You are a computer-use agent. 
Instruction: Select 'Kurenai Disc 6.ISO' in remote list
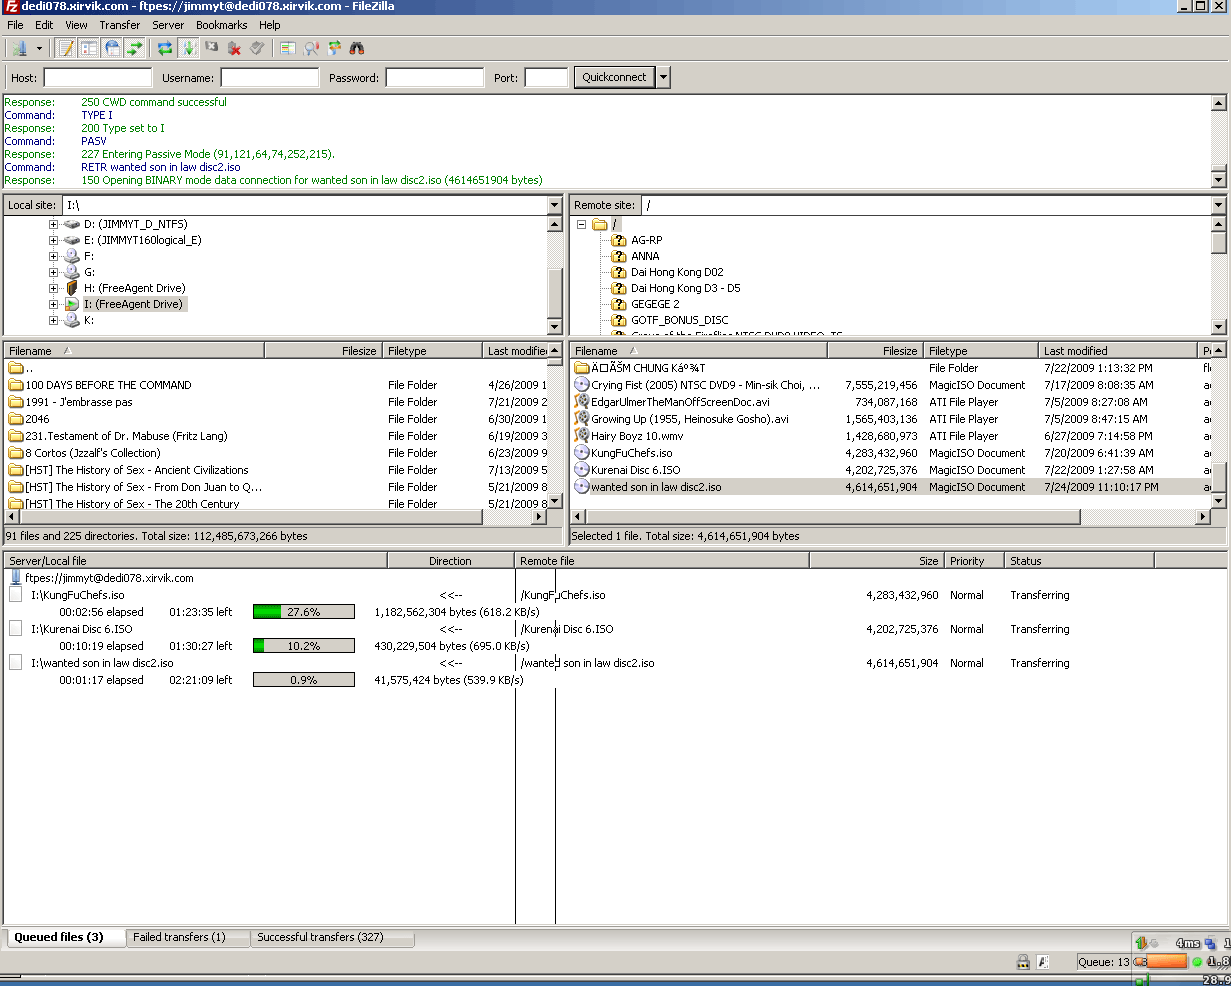tap(635, 470)
